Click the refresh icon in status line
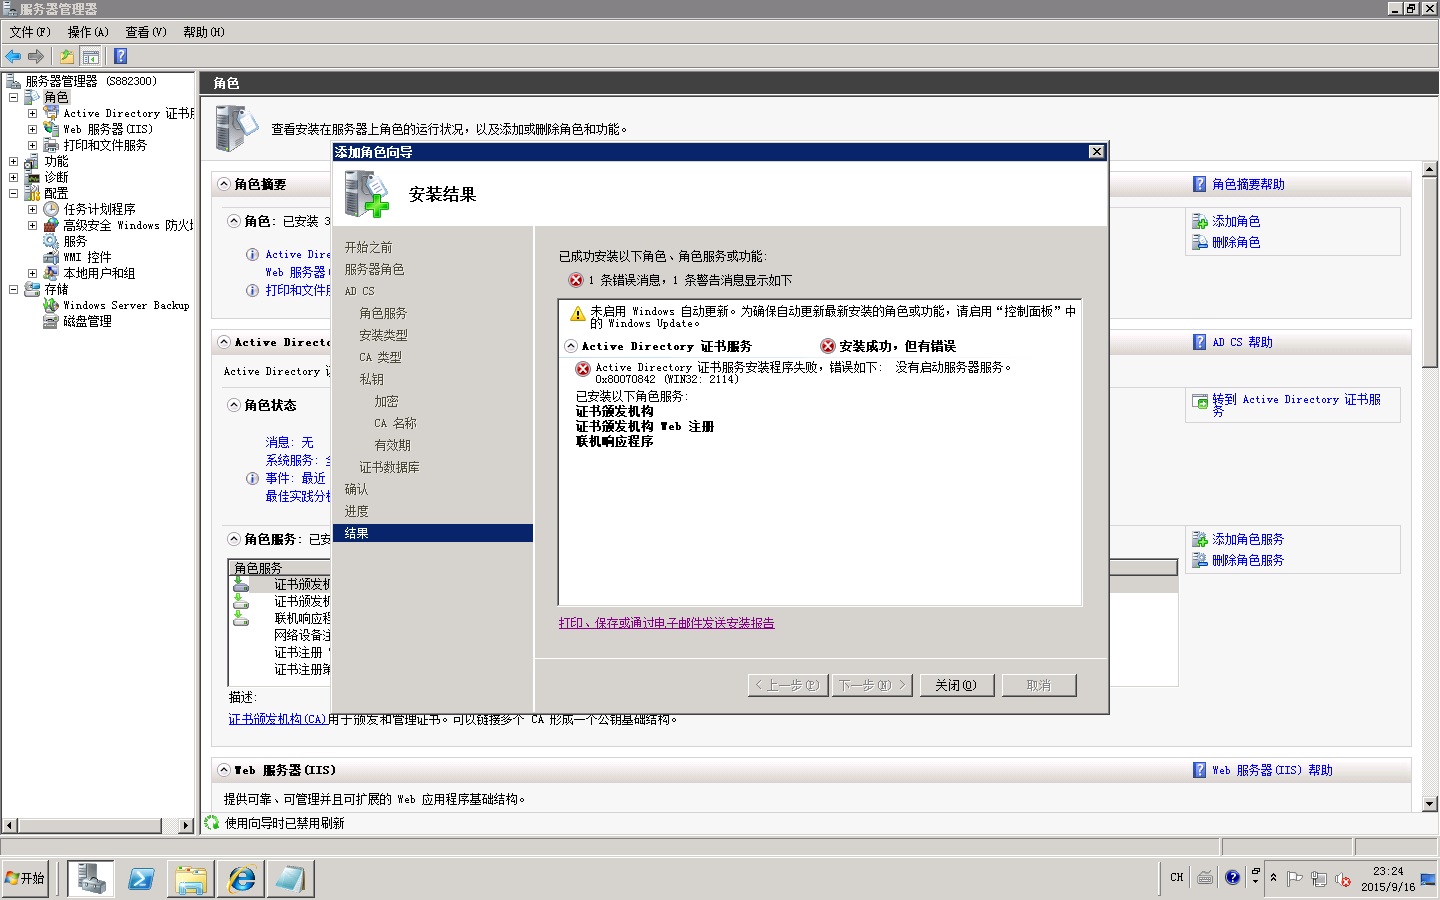Viewport: 1440px width, 900px height. (x=212, y=823)
